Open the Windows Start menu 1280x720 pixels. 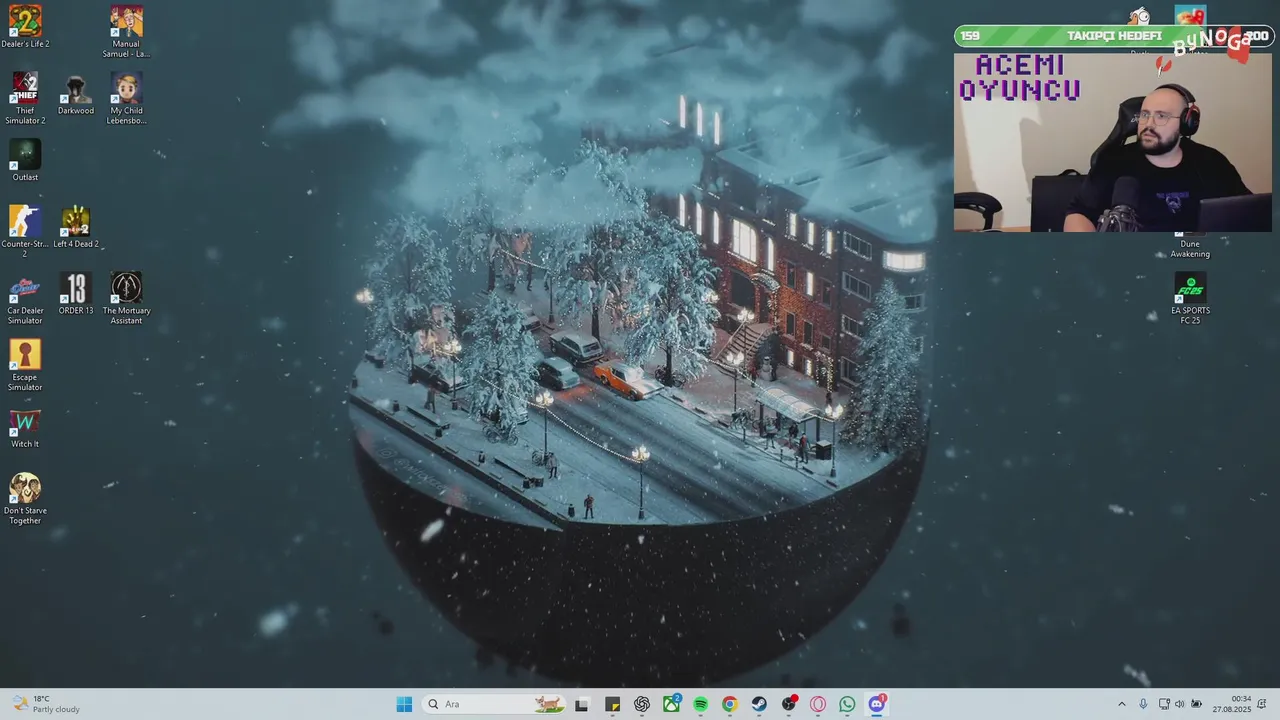(x=404, y=704)
